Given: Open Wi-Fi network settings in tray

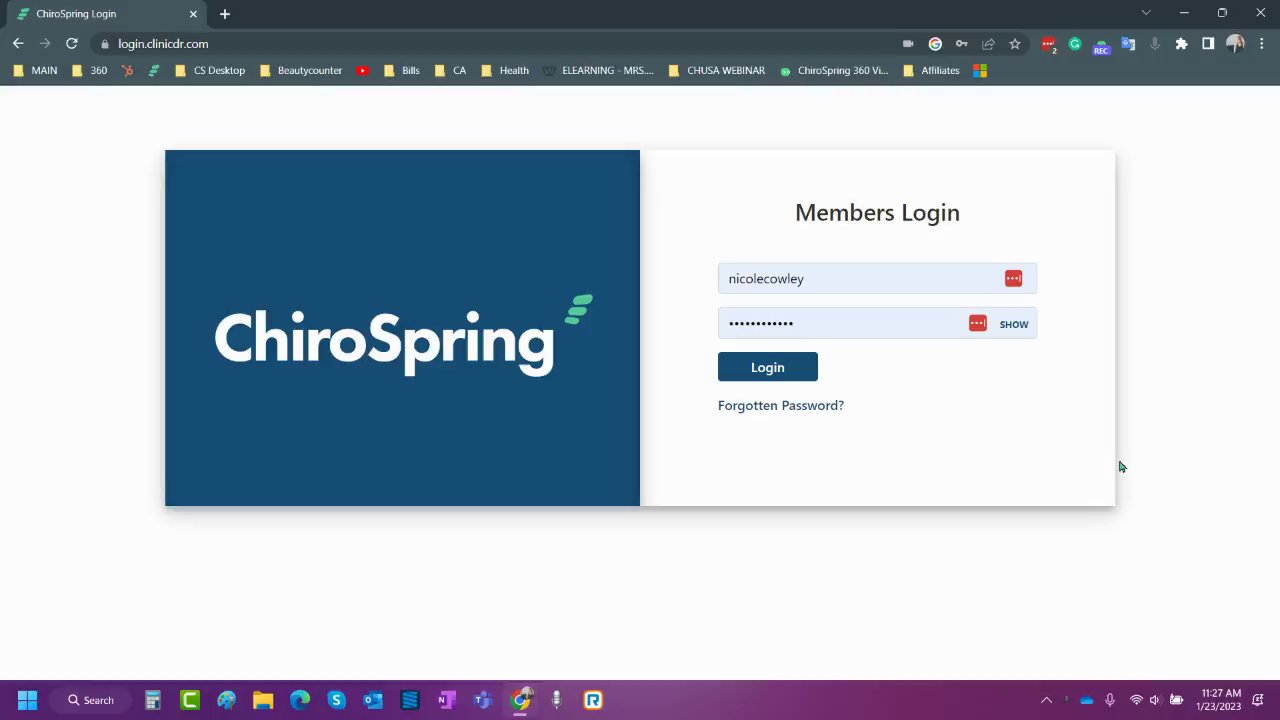Looking at the screenshot, I should pyautogui.click(x=1136, y=700).
